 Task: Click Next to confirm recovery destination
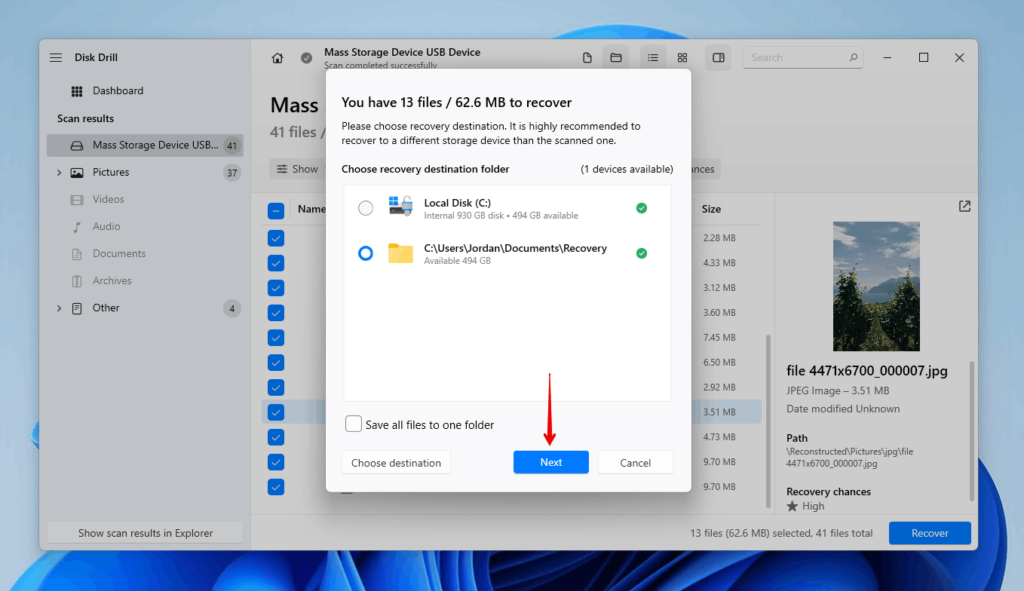(551, 462)
